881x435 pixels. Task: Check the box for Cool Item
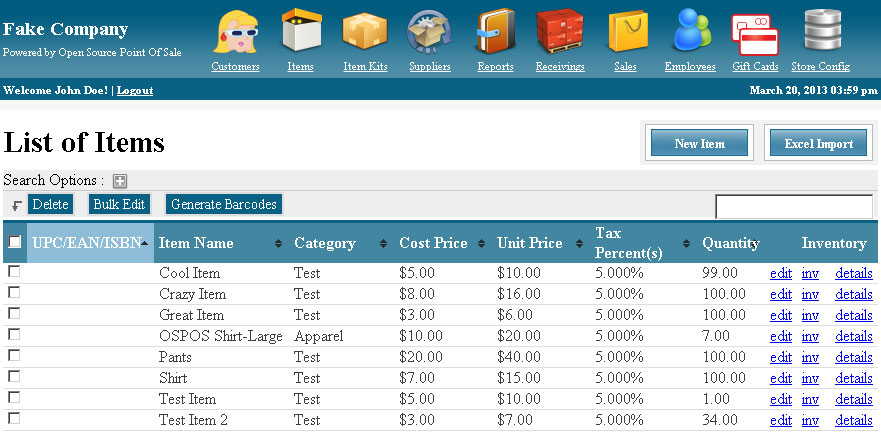14,272
